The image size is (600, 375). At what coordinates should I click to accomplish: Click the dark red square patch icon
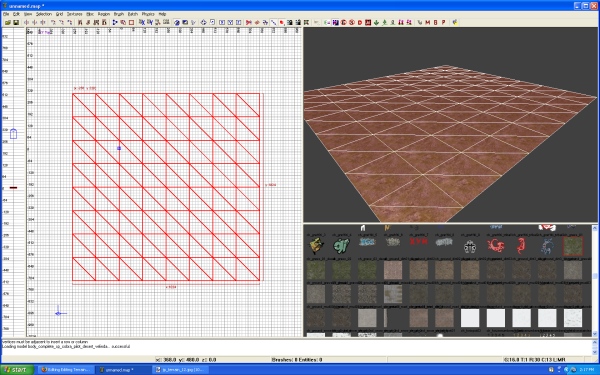pyautogui.click(x=368, y=23)
